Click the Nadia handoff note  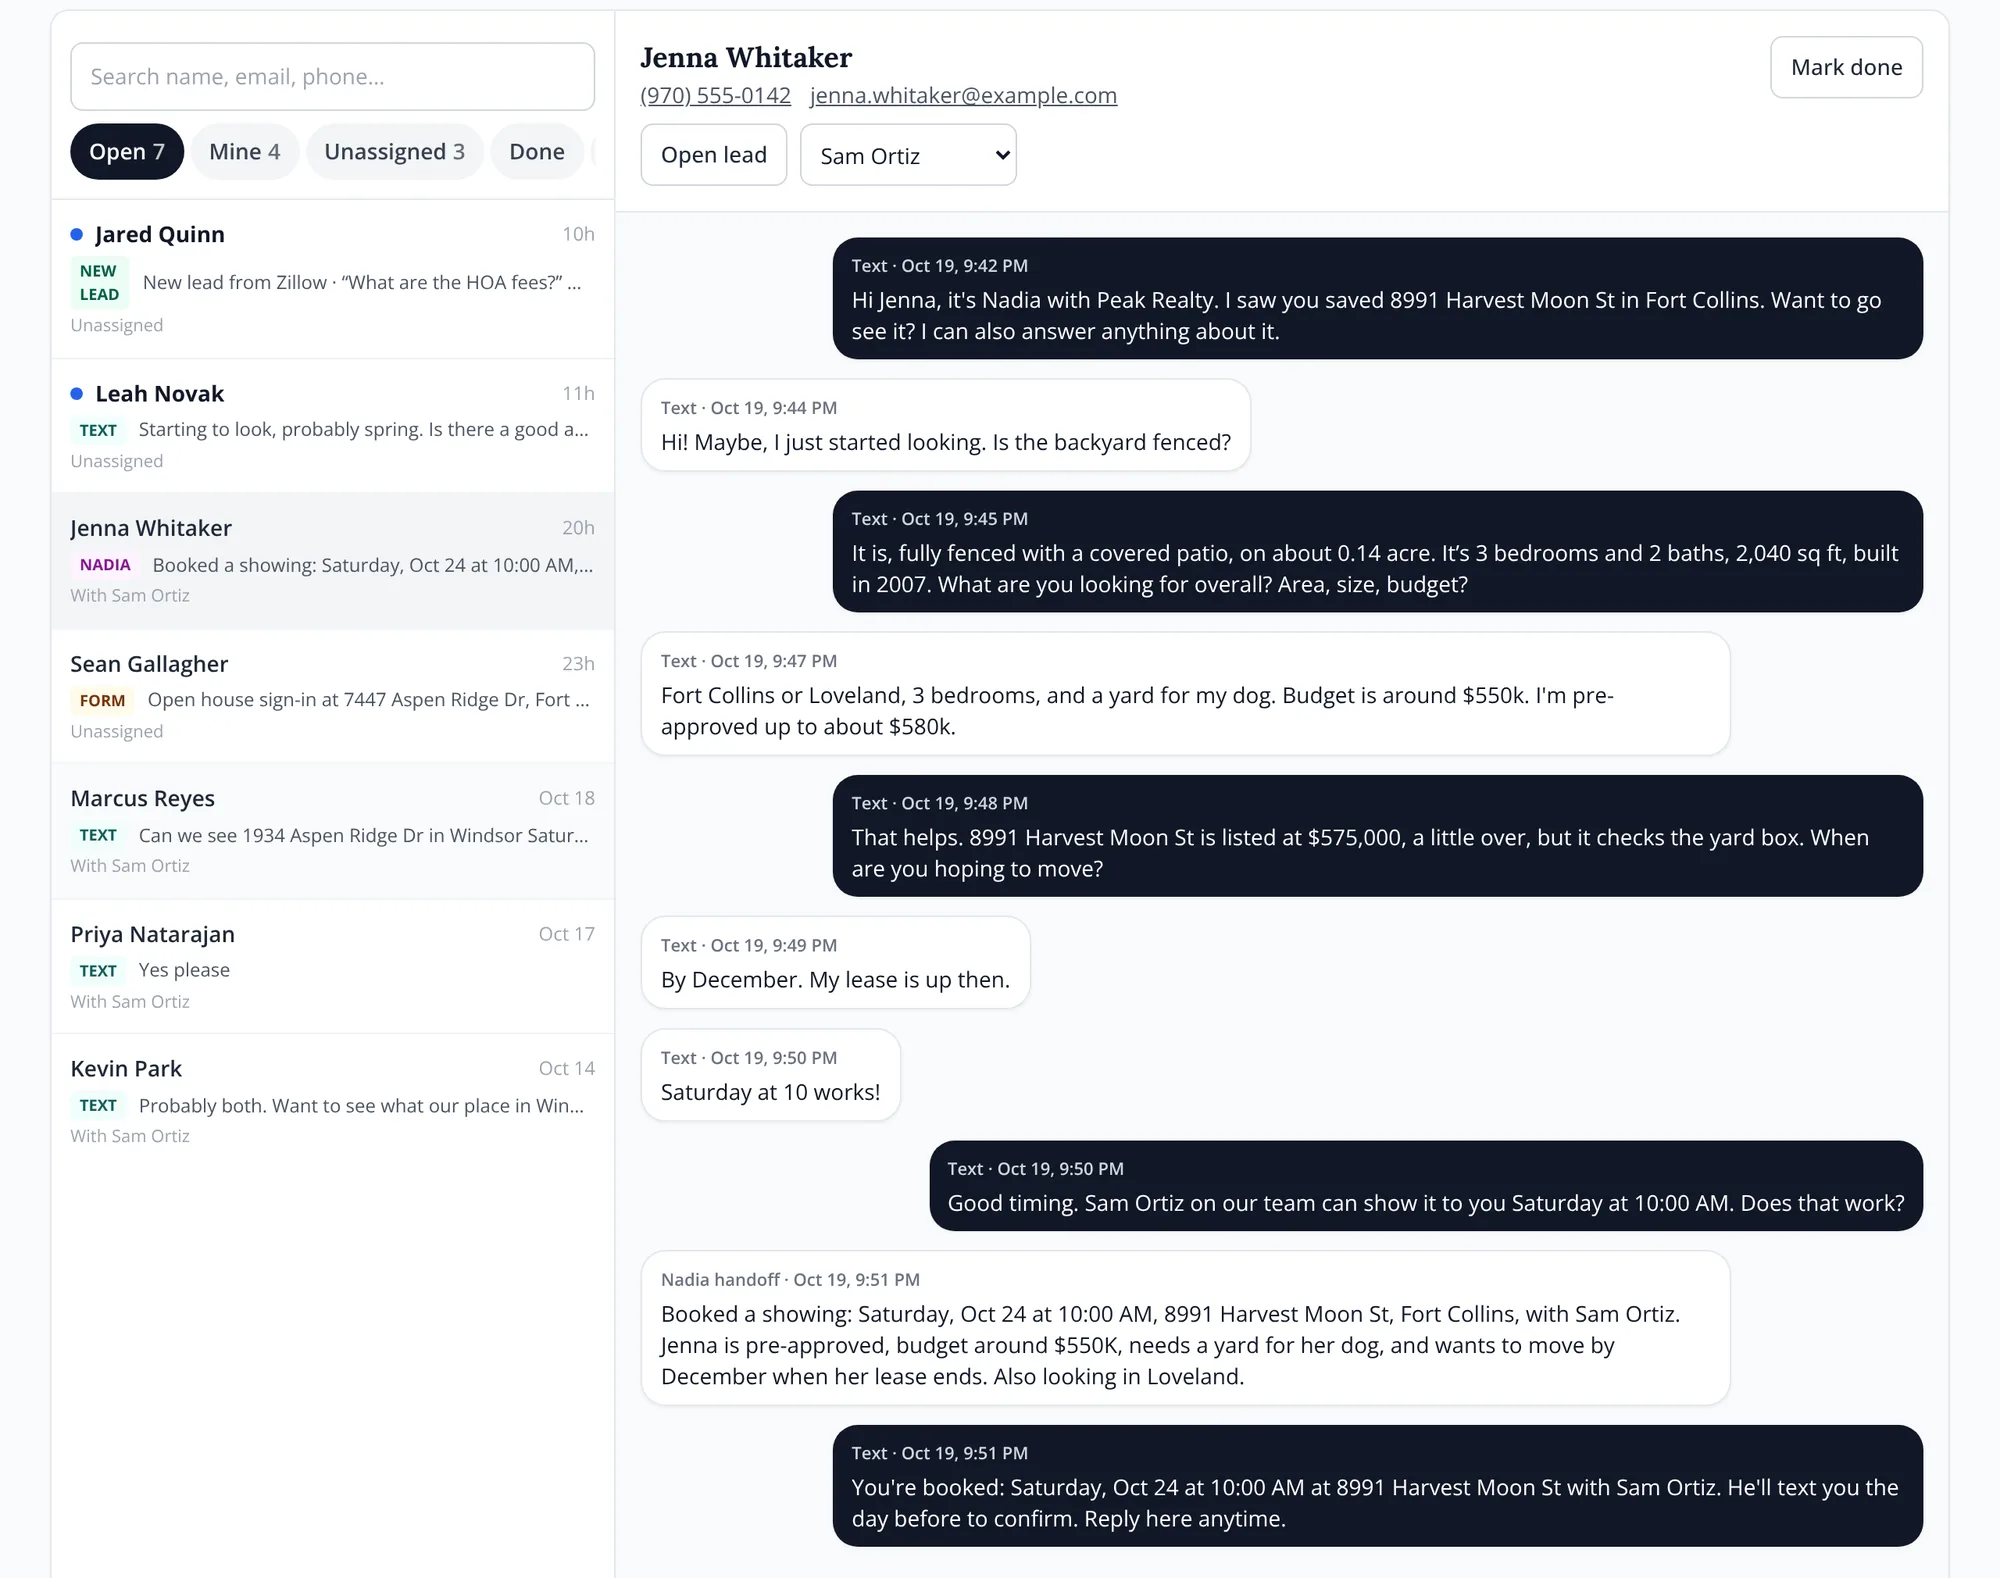[1185, 1328]
